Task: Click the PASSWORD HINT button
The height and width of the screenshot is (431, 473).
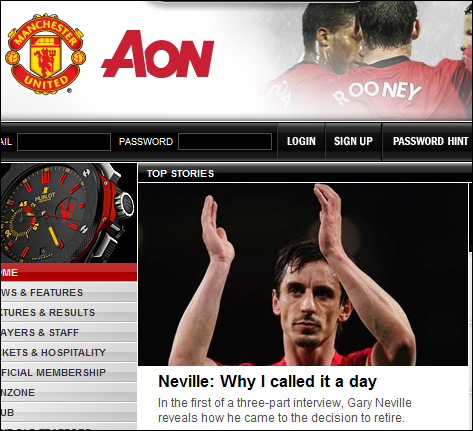Action: (430, 141)
